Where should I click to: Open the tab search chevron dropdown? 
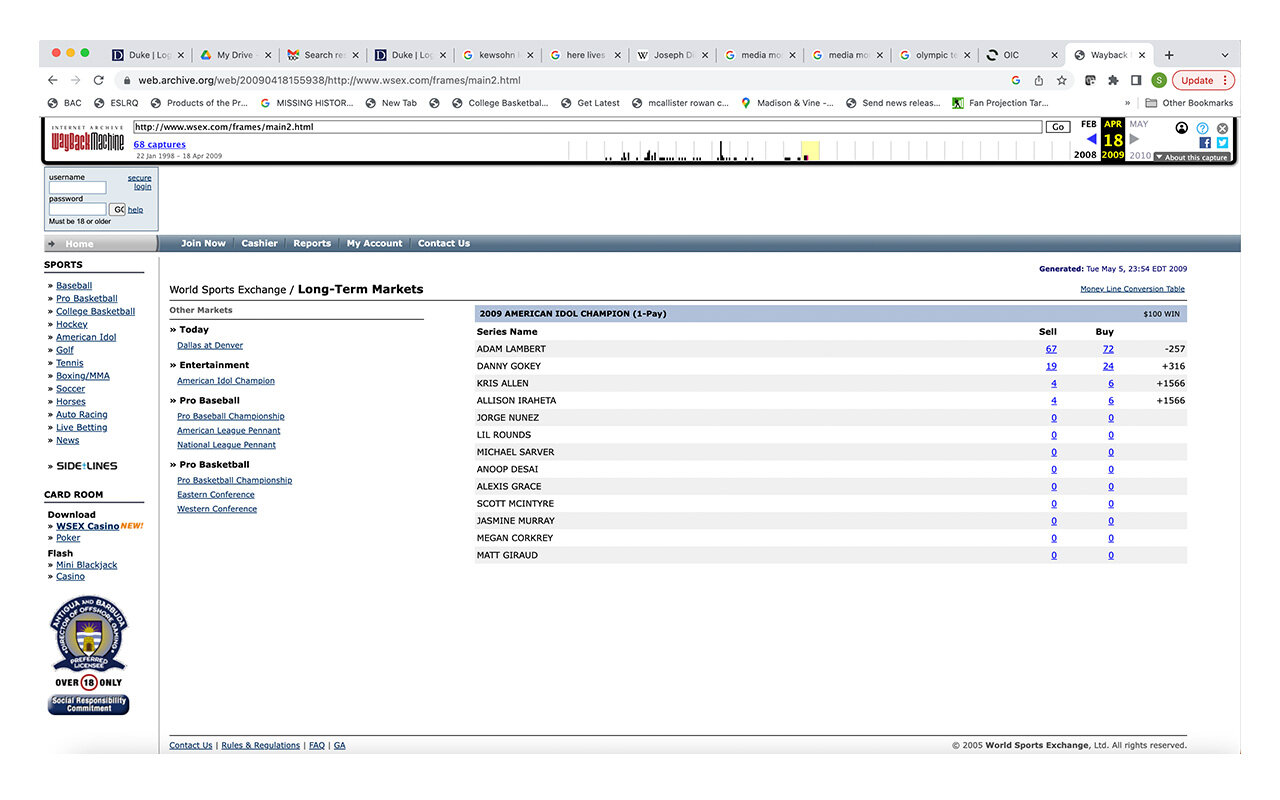[1225, 55]
